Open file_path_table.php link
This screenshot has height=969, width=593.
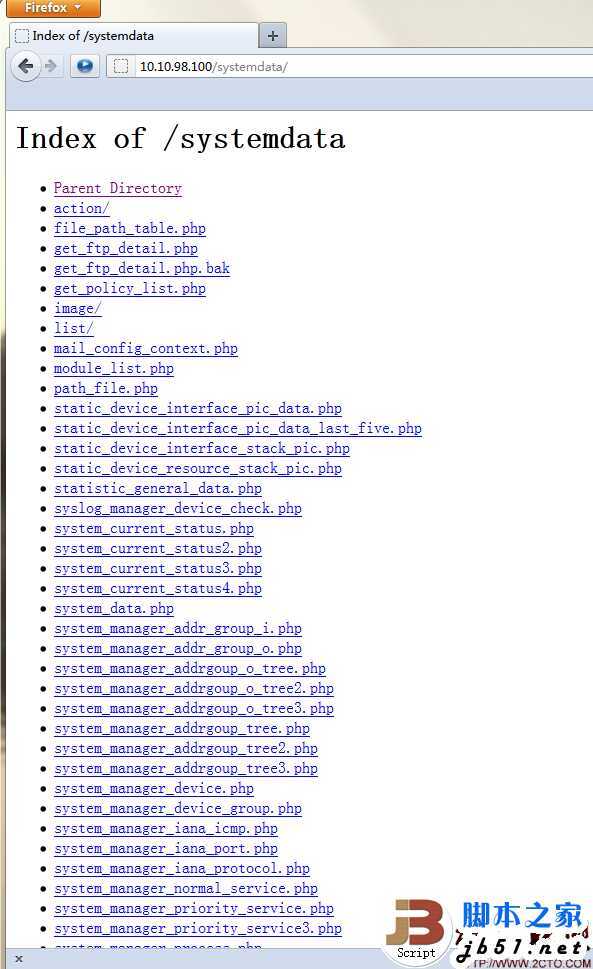[x=130, y=229]
